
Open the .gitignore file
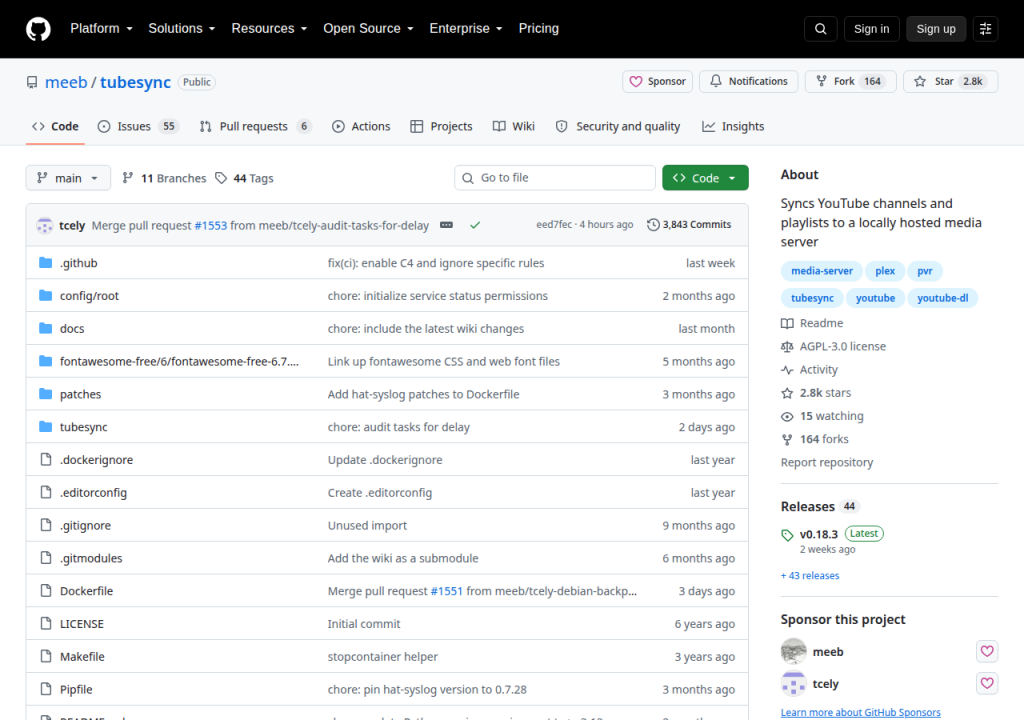pos(86,525)
